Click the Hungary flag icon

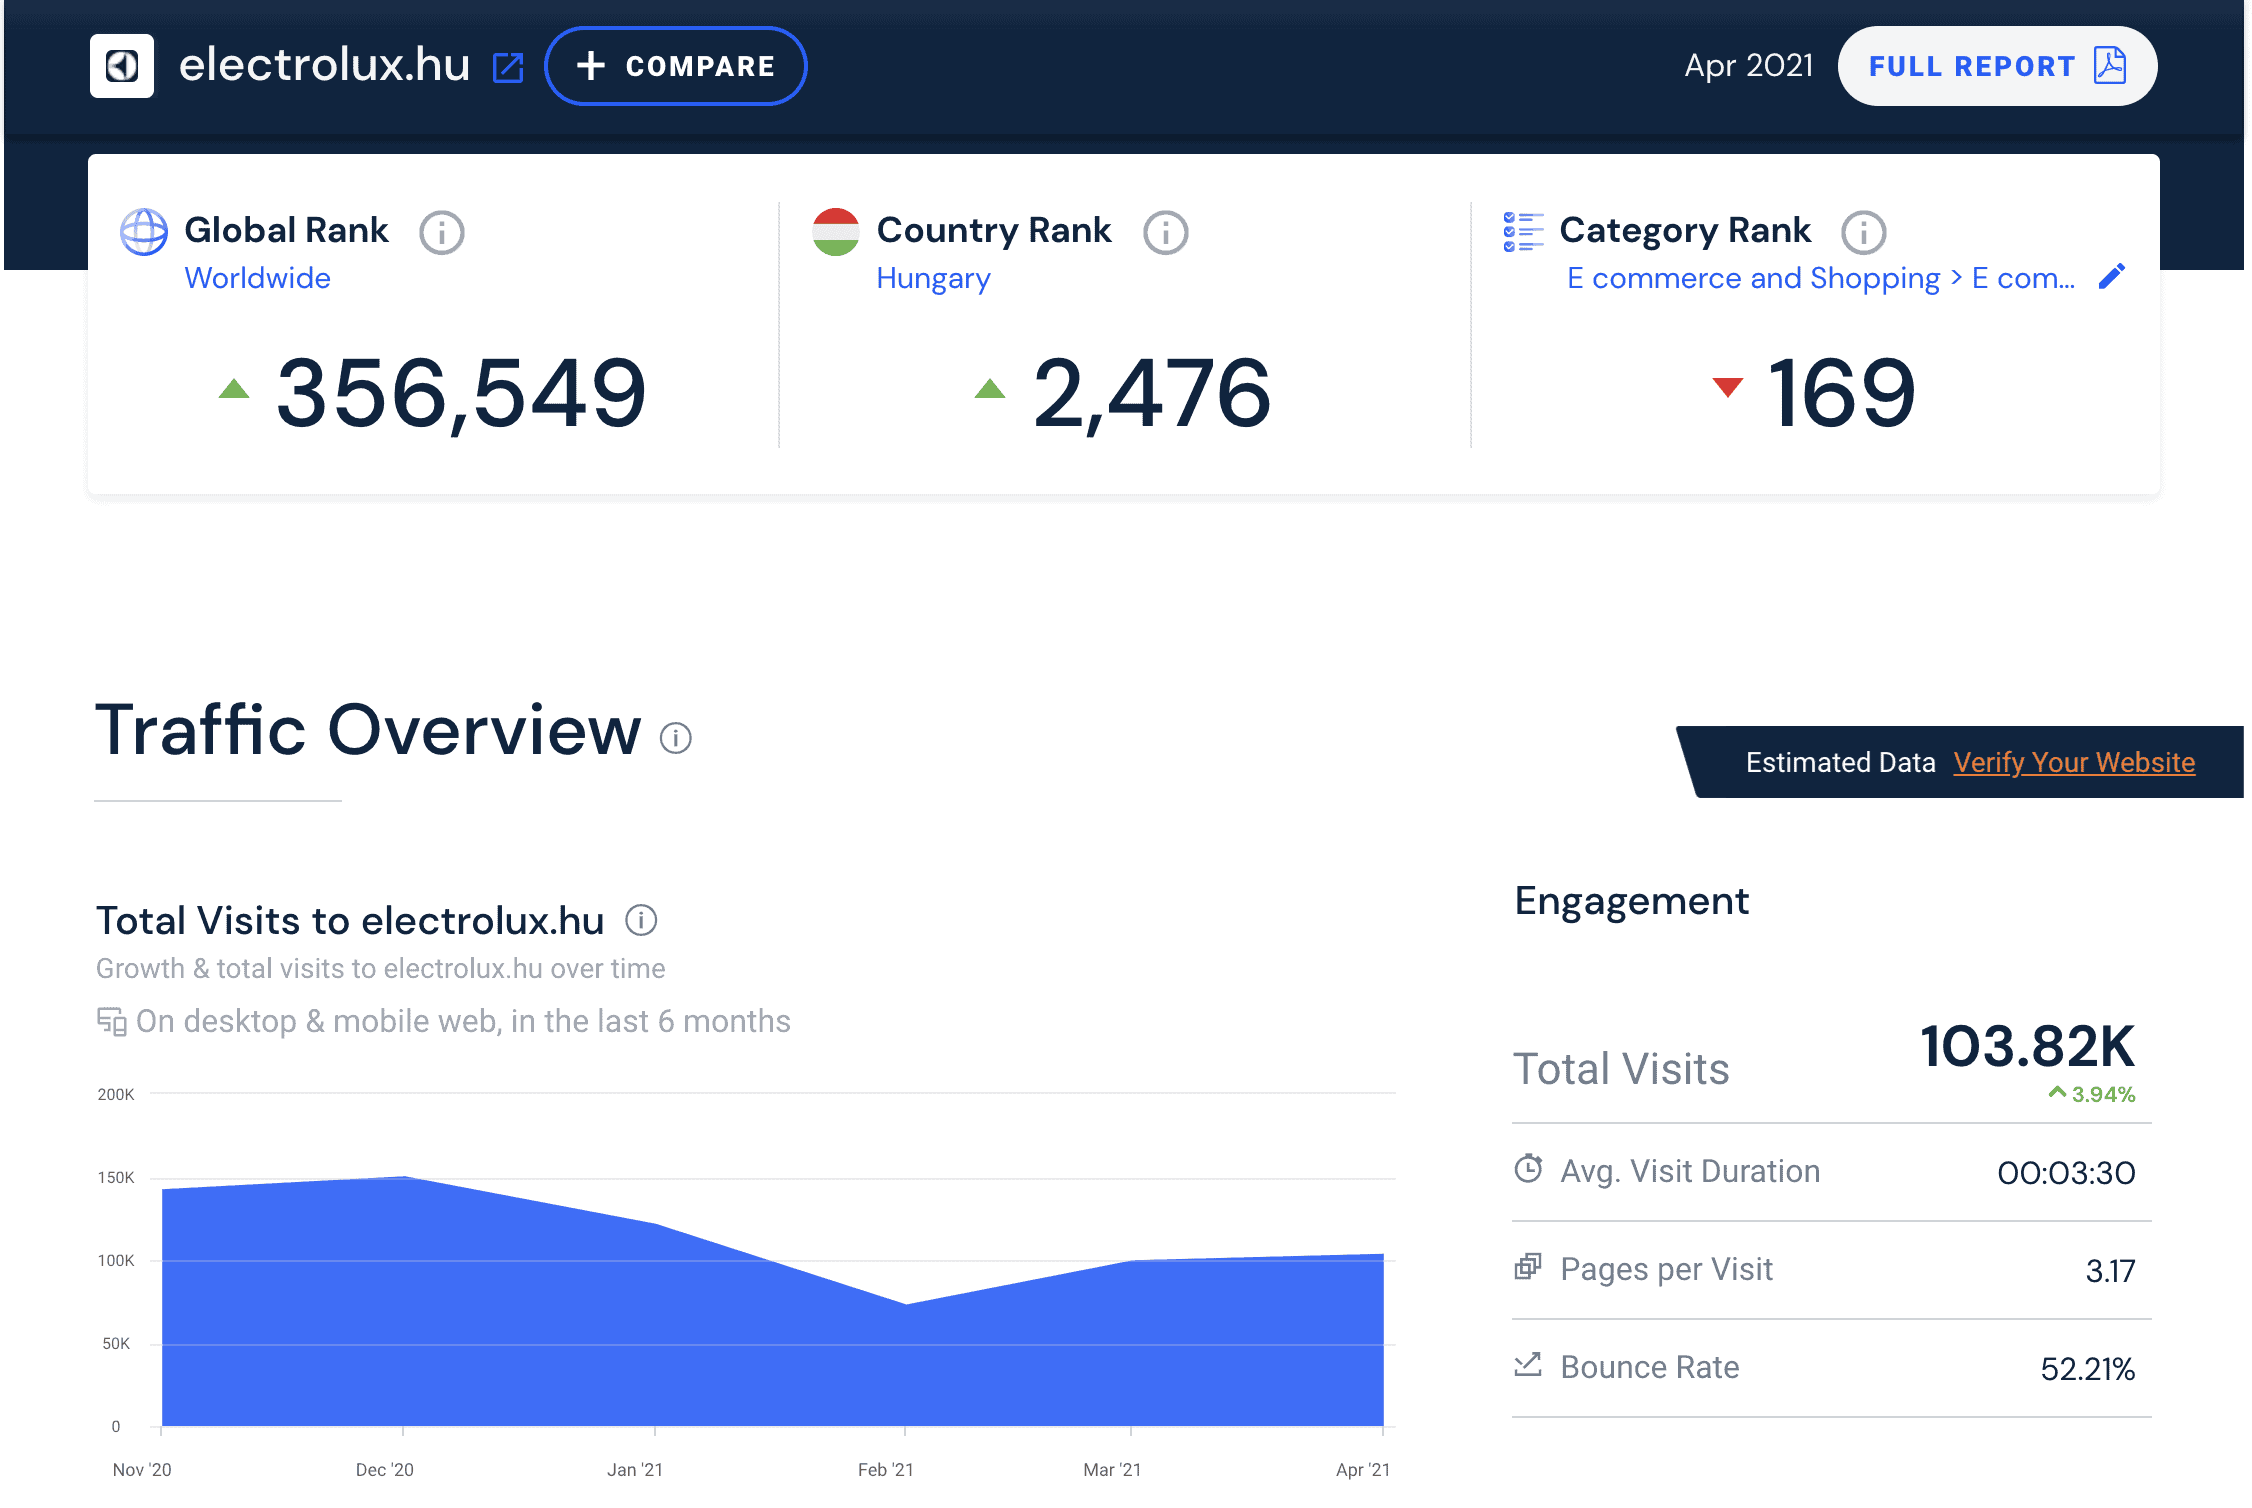836,232
